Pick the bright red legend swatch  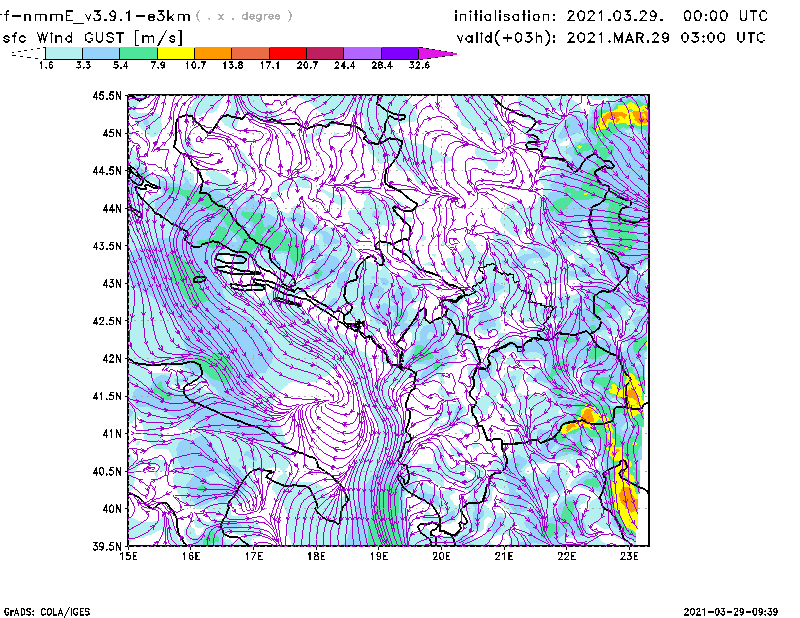[288, 53]
